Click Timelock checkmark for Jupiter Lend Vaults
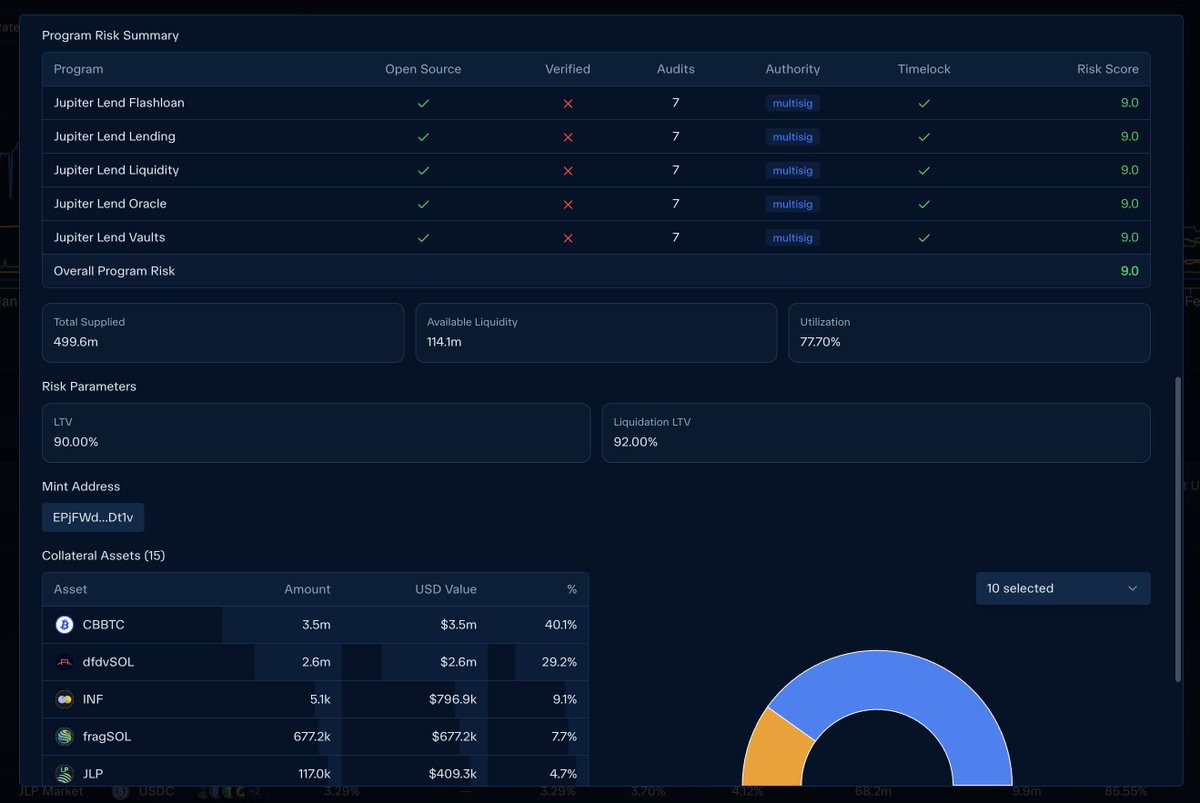The image size is (1200, 803). click(924, 238)
